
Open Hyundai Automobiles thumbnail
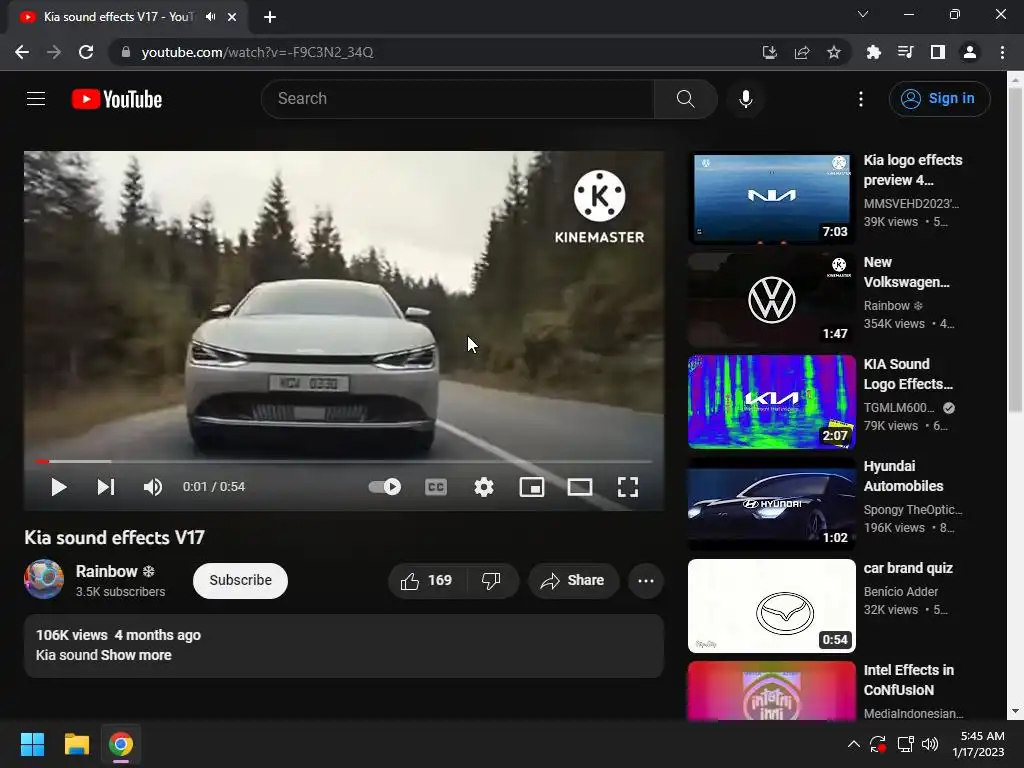coord(771,504)
